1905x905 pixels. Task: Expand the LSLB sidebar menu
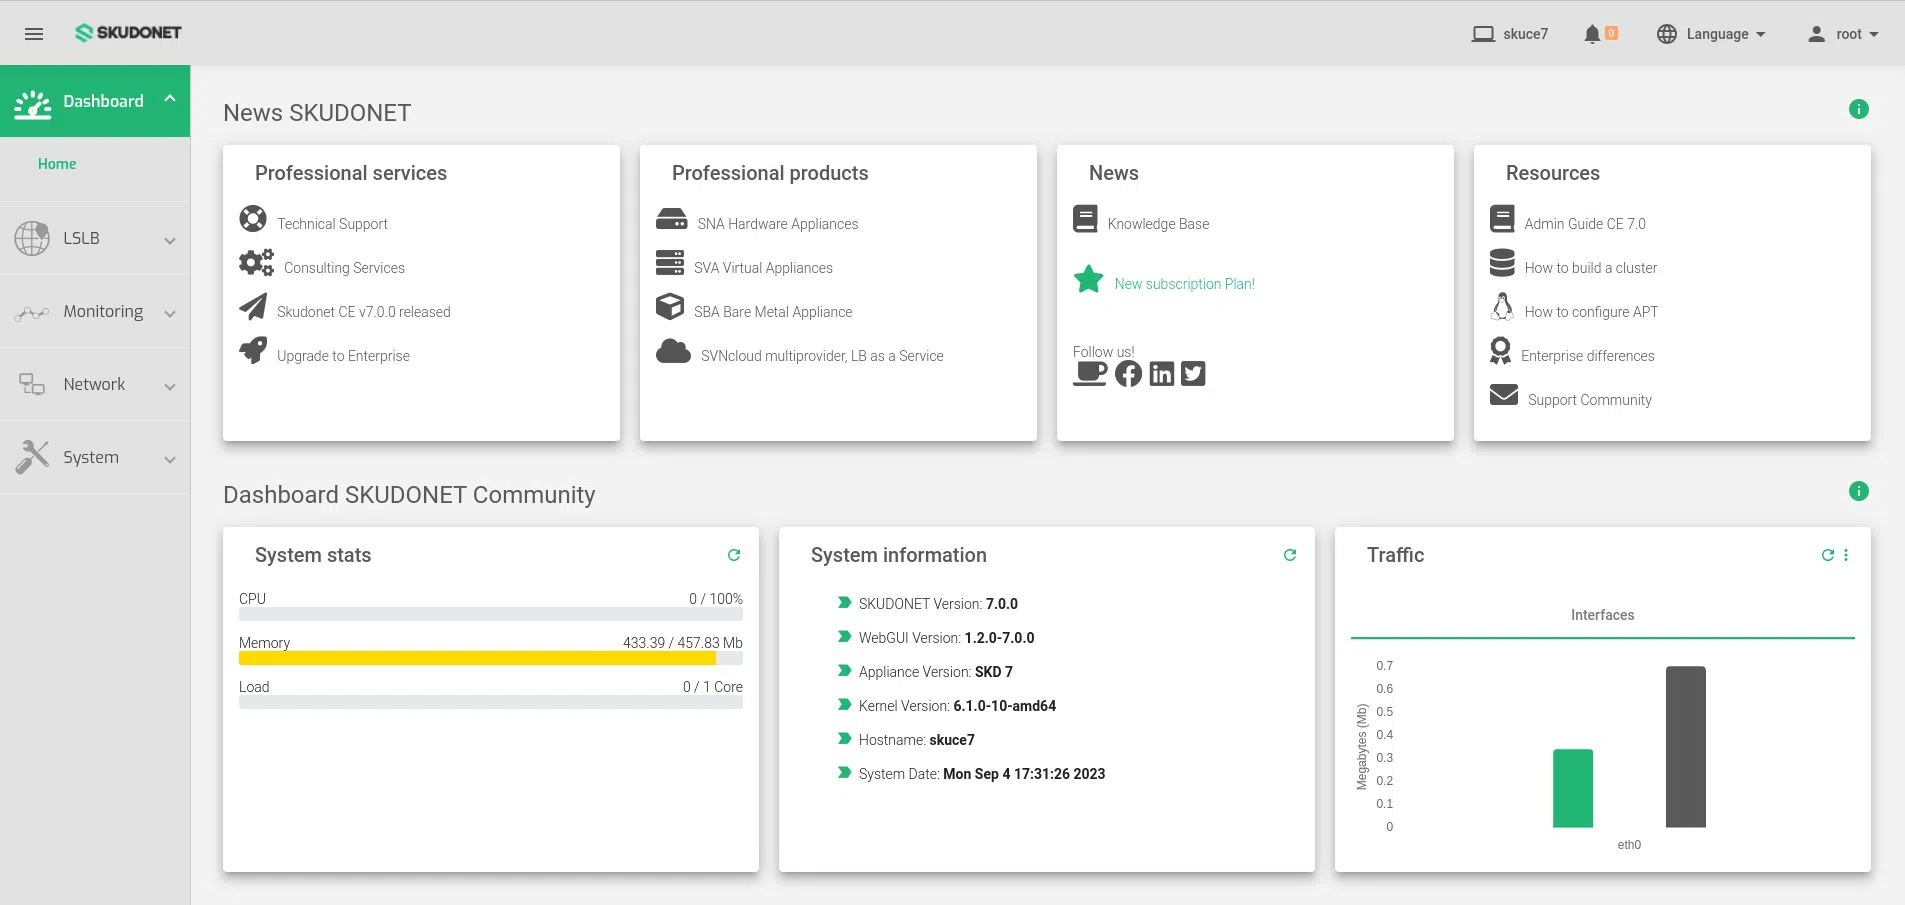coord(95,239)
